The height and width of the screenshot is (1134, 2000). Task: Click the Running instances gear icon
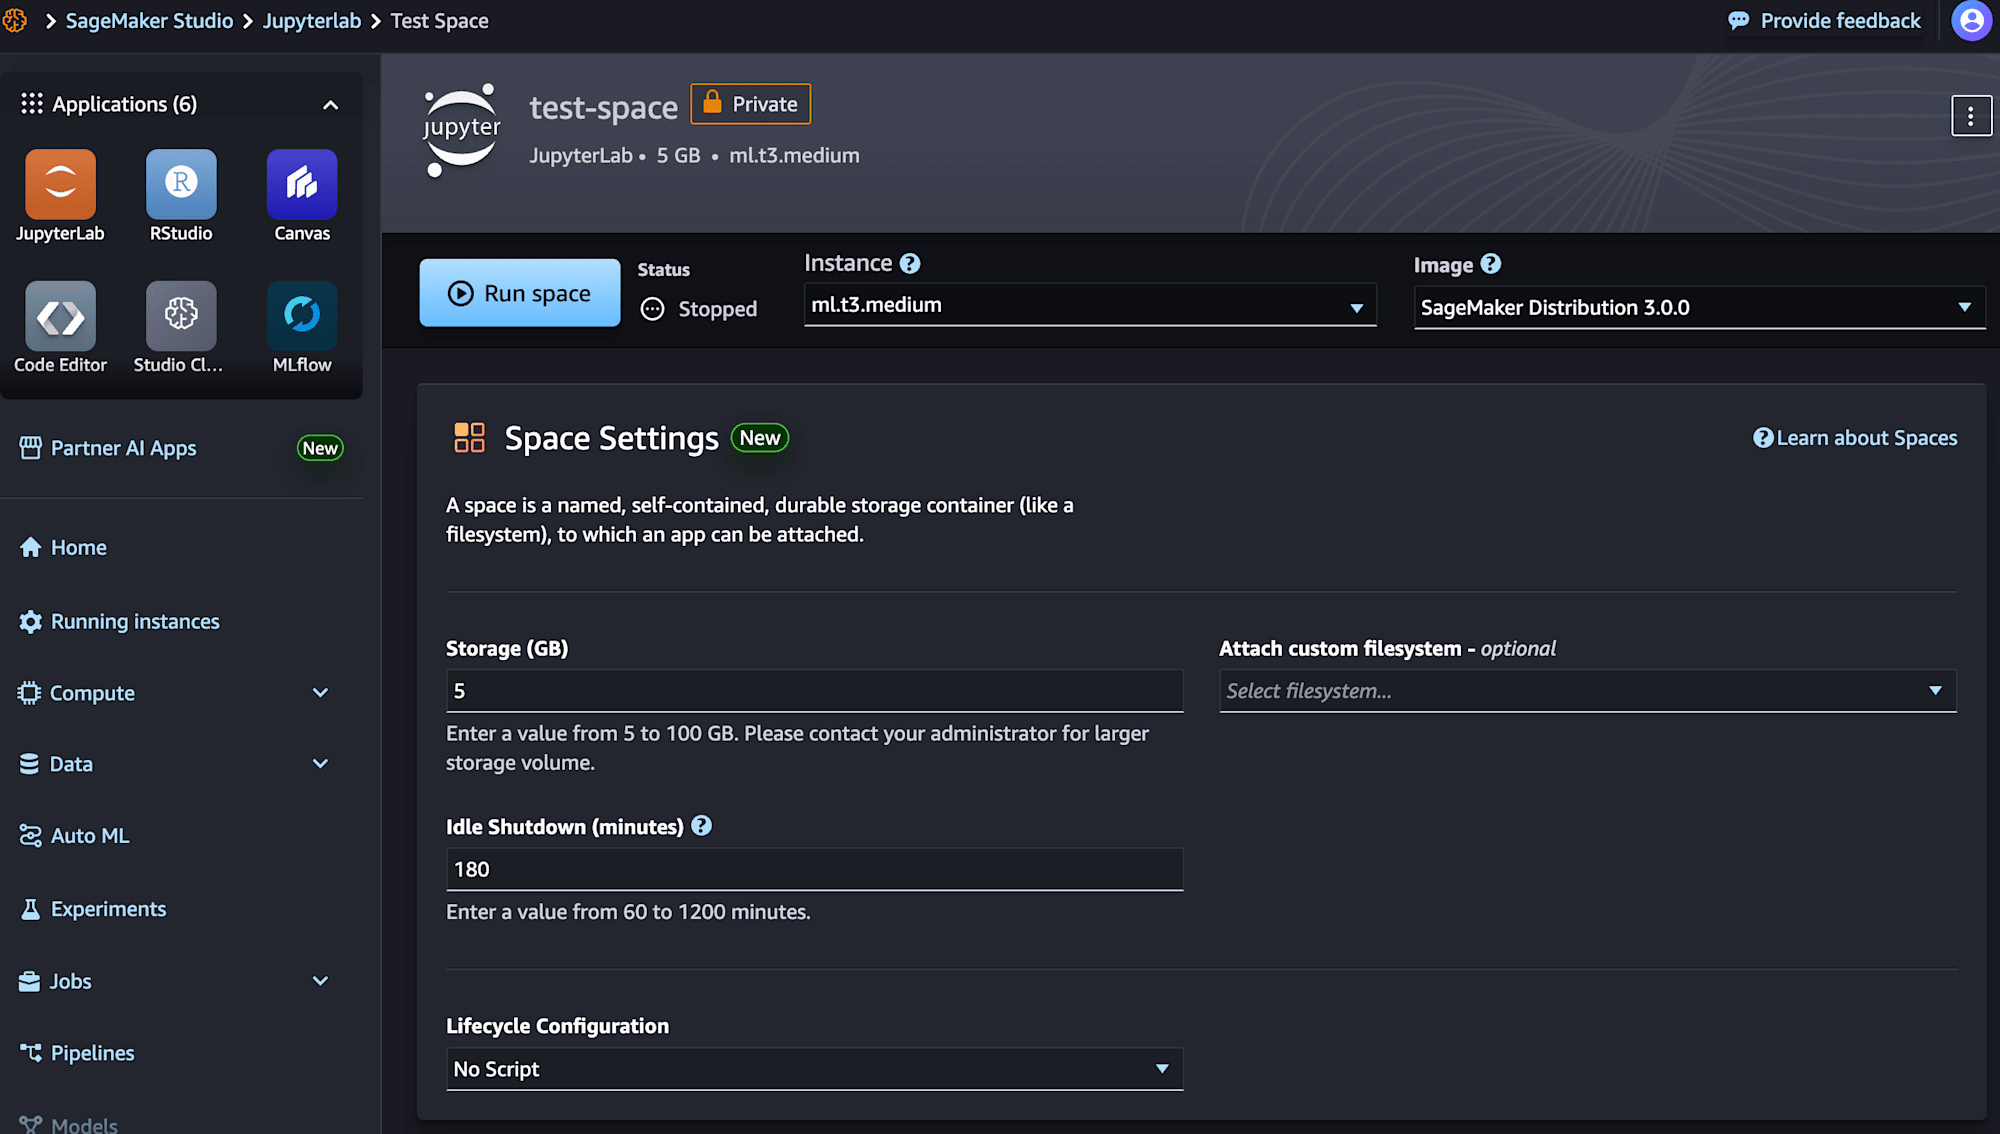tap(30, 621)
